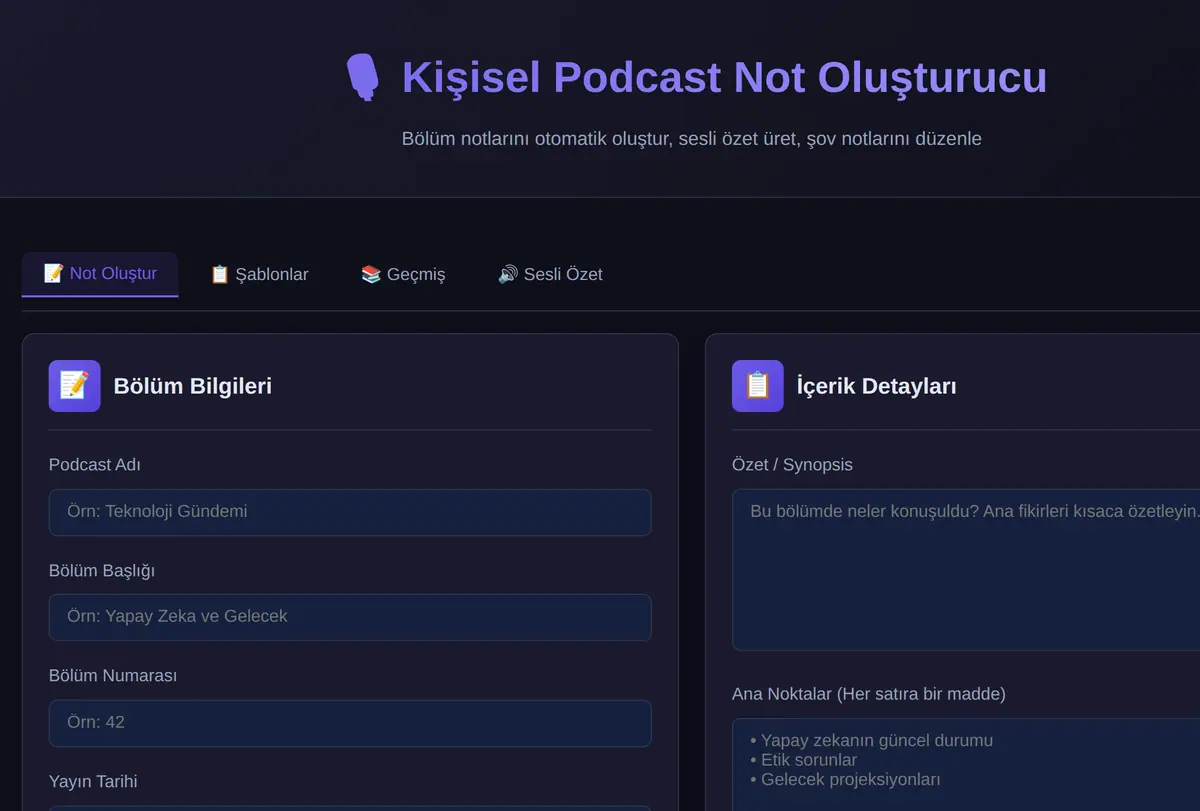Switch to the Not Oluştur tab

click(100, 274)
